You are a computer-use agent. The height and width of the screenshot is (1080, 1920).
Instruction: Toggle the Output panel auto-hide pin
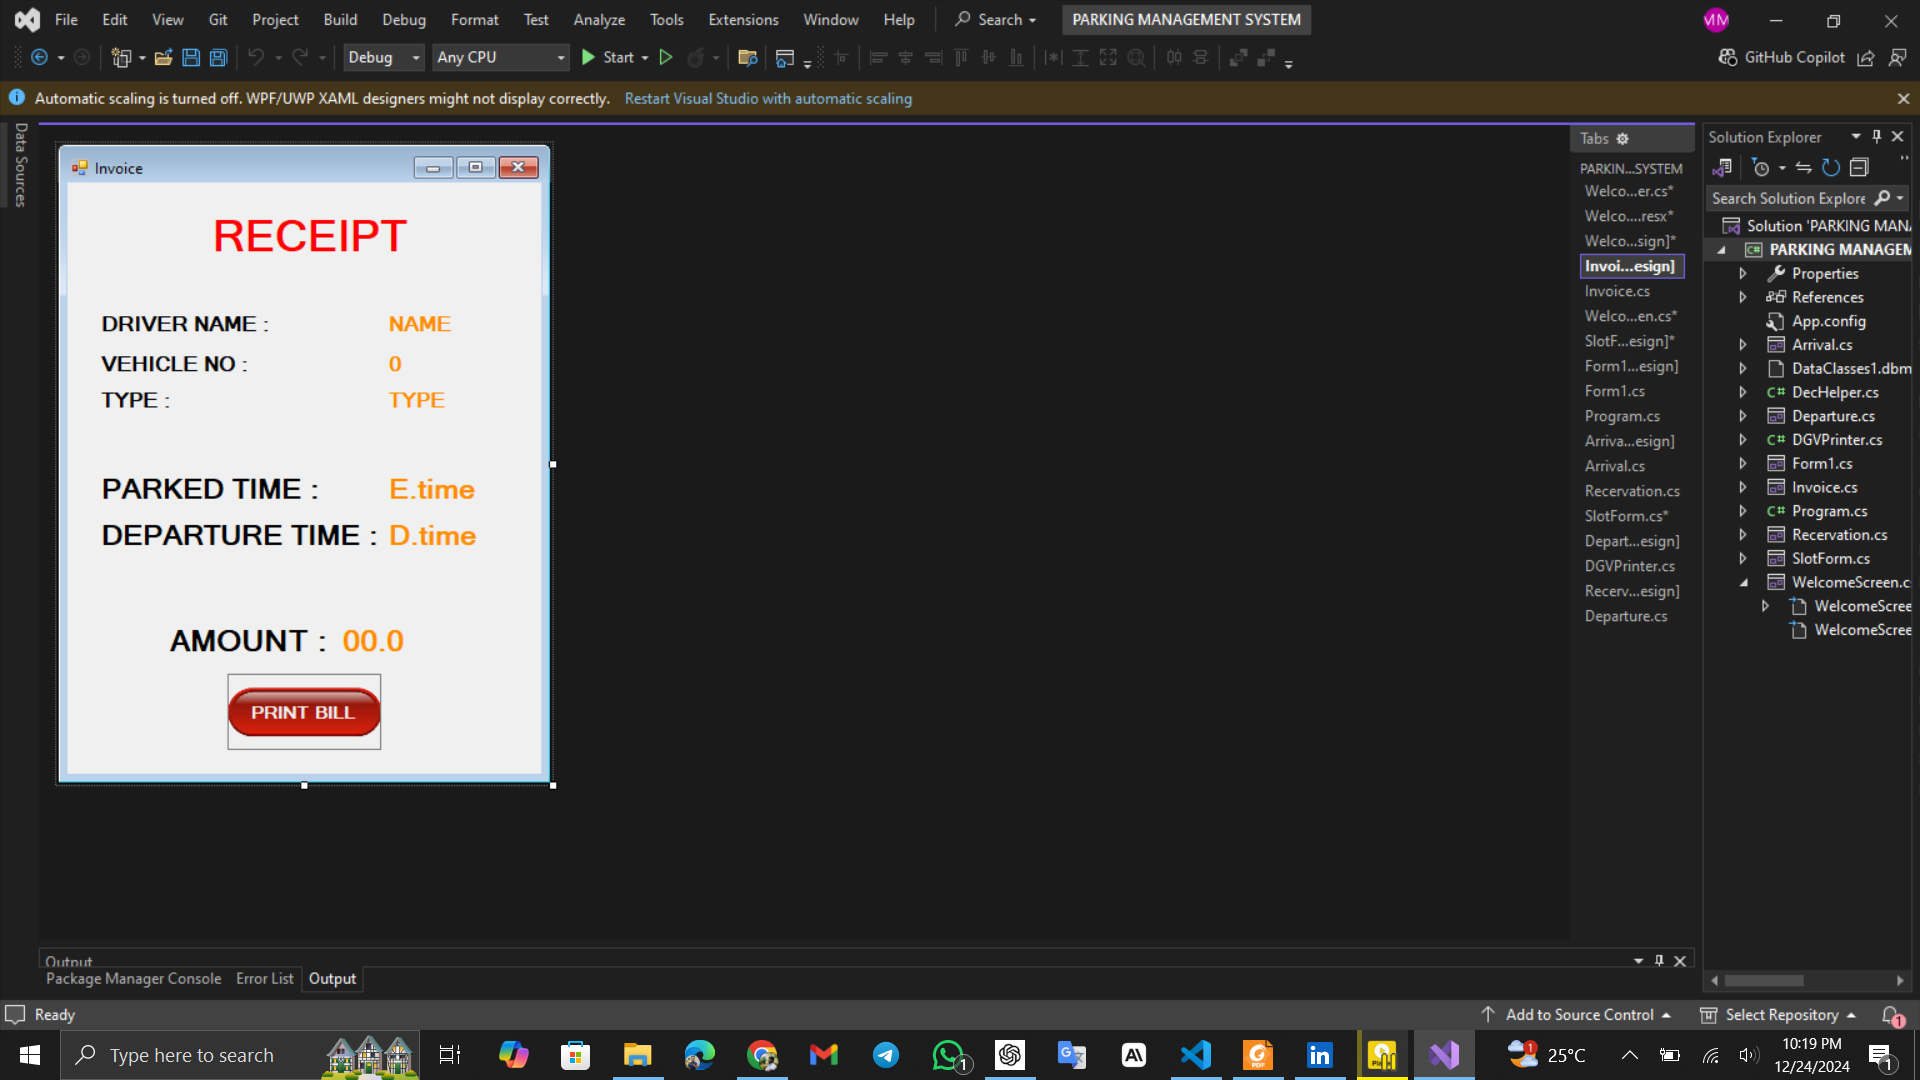point(1659,961)
